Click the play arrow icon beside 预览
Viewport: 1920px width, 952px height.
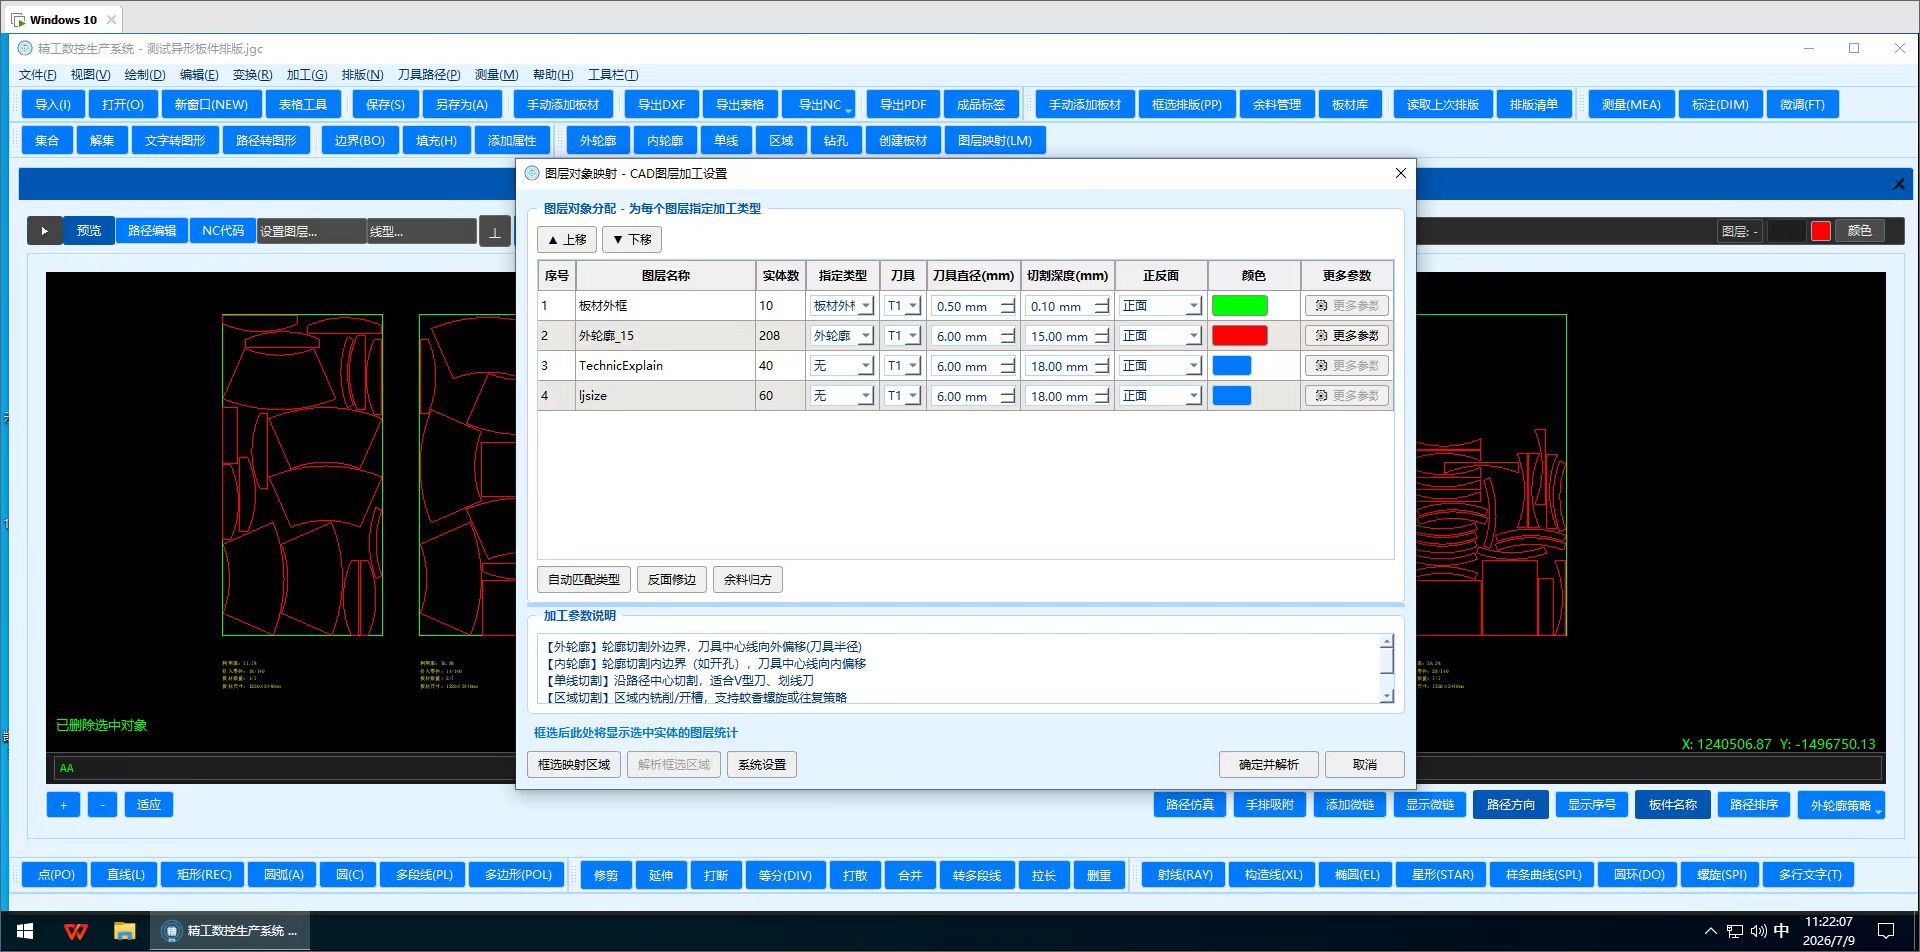(x=44, y=231)
